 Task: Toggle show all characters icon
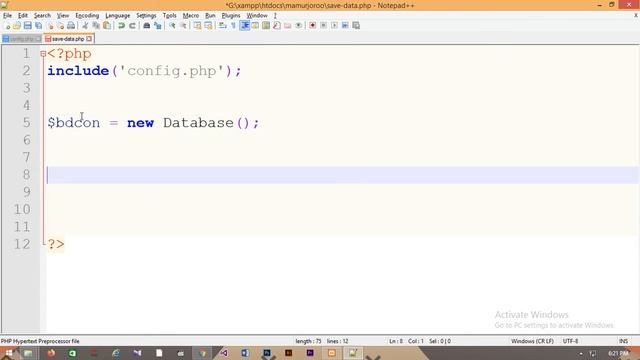tap(233, 26)
